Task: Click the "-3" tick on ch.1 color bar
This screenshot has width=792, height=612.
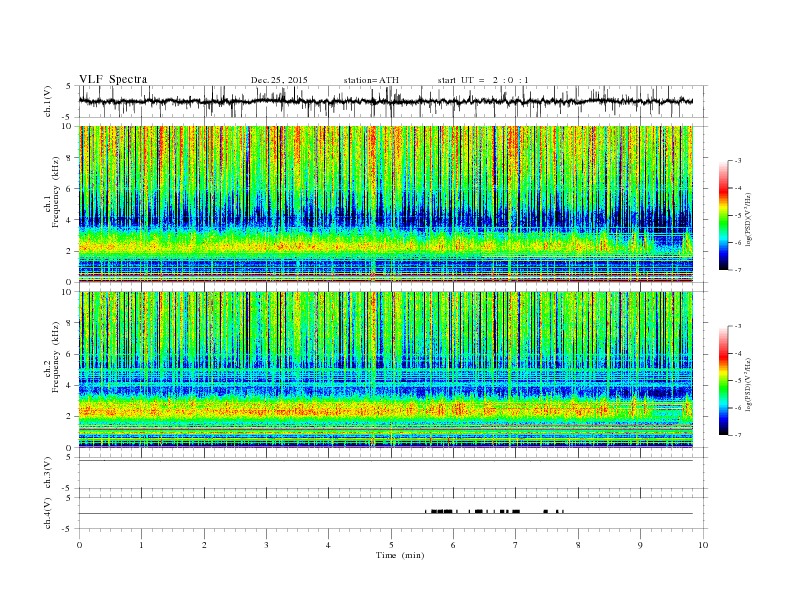Action: [737, 161]
